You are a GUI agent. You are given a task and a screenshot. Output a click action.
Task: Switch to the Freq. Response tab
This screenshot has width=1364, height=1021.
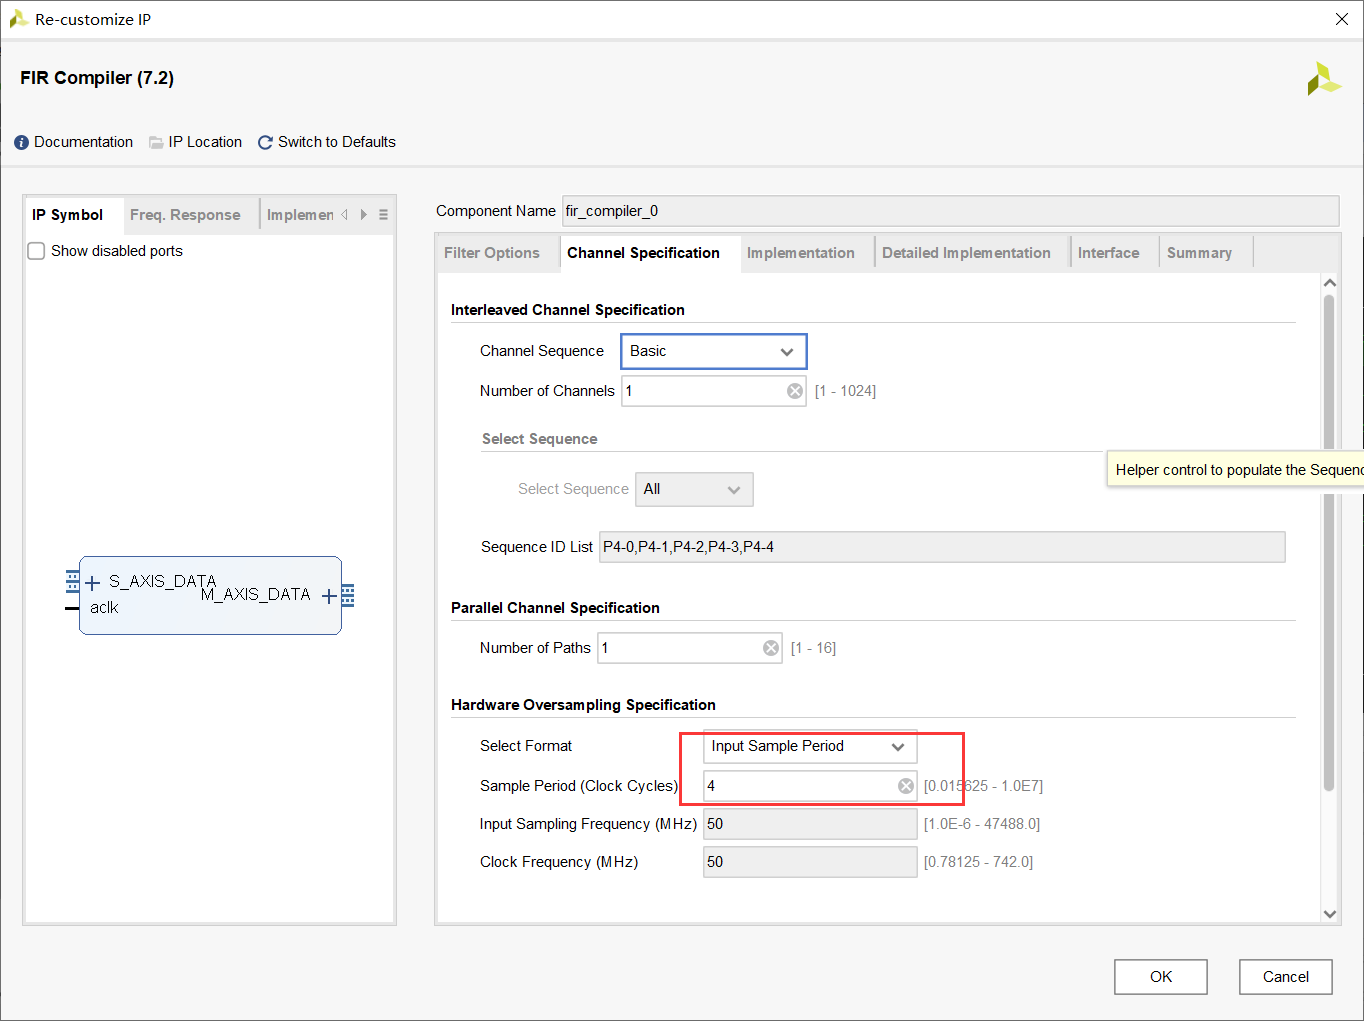[185, 215]
